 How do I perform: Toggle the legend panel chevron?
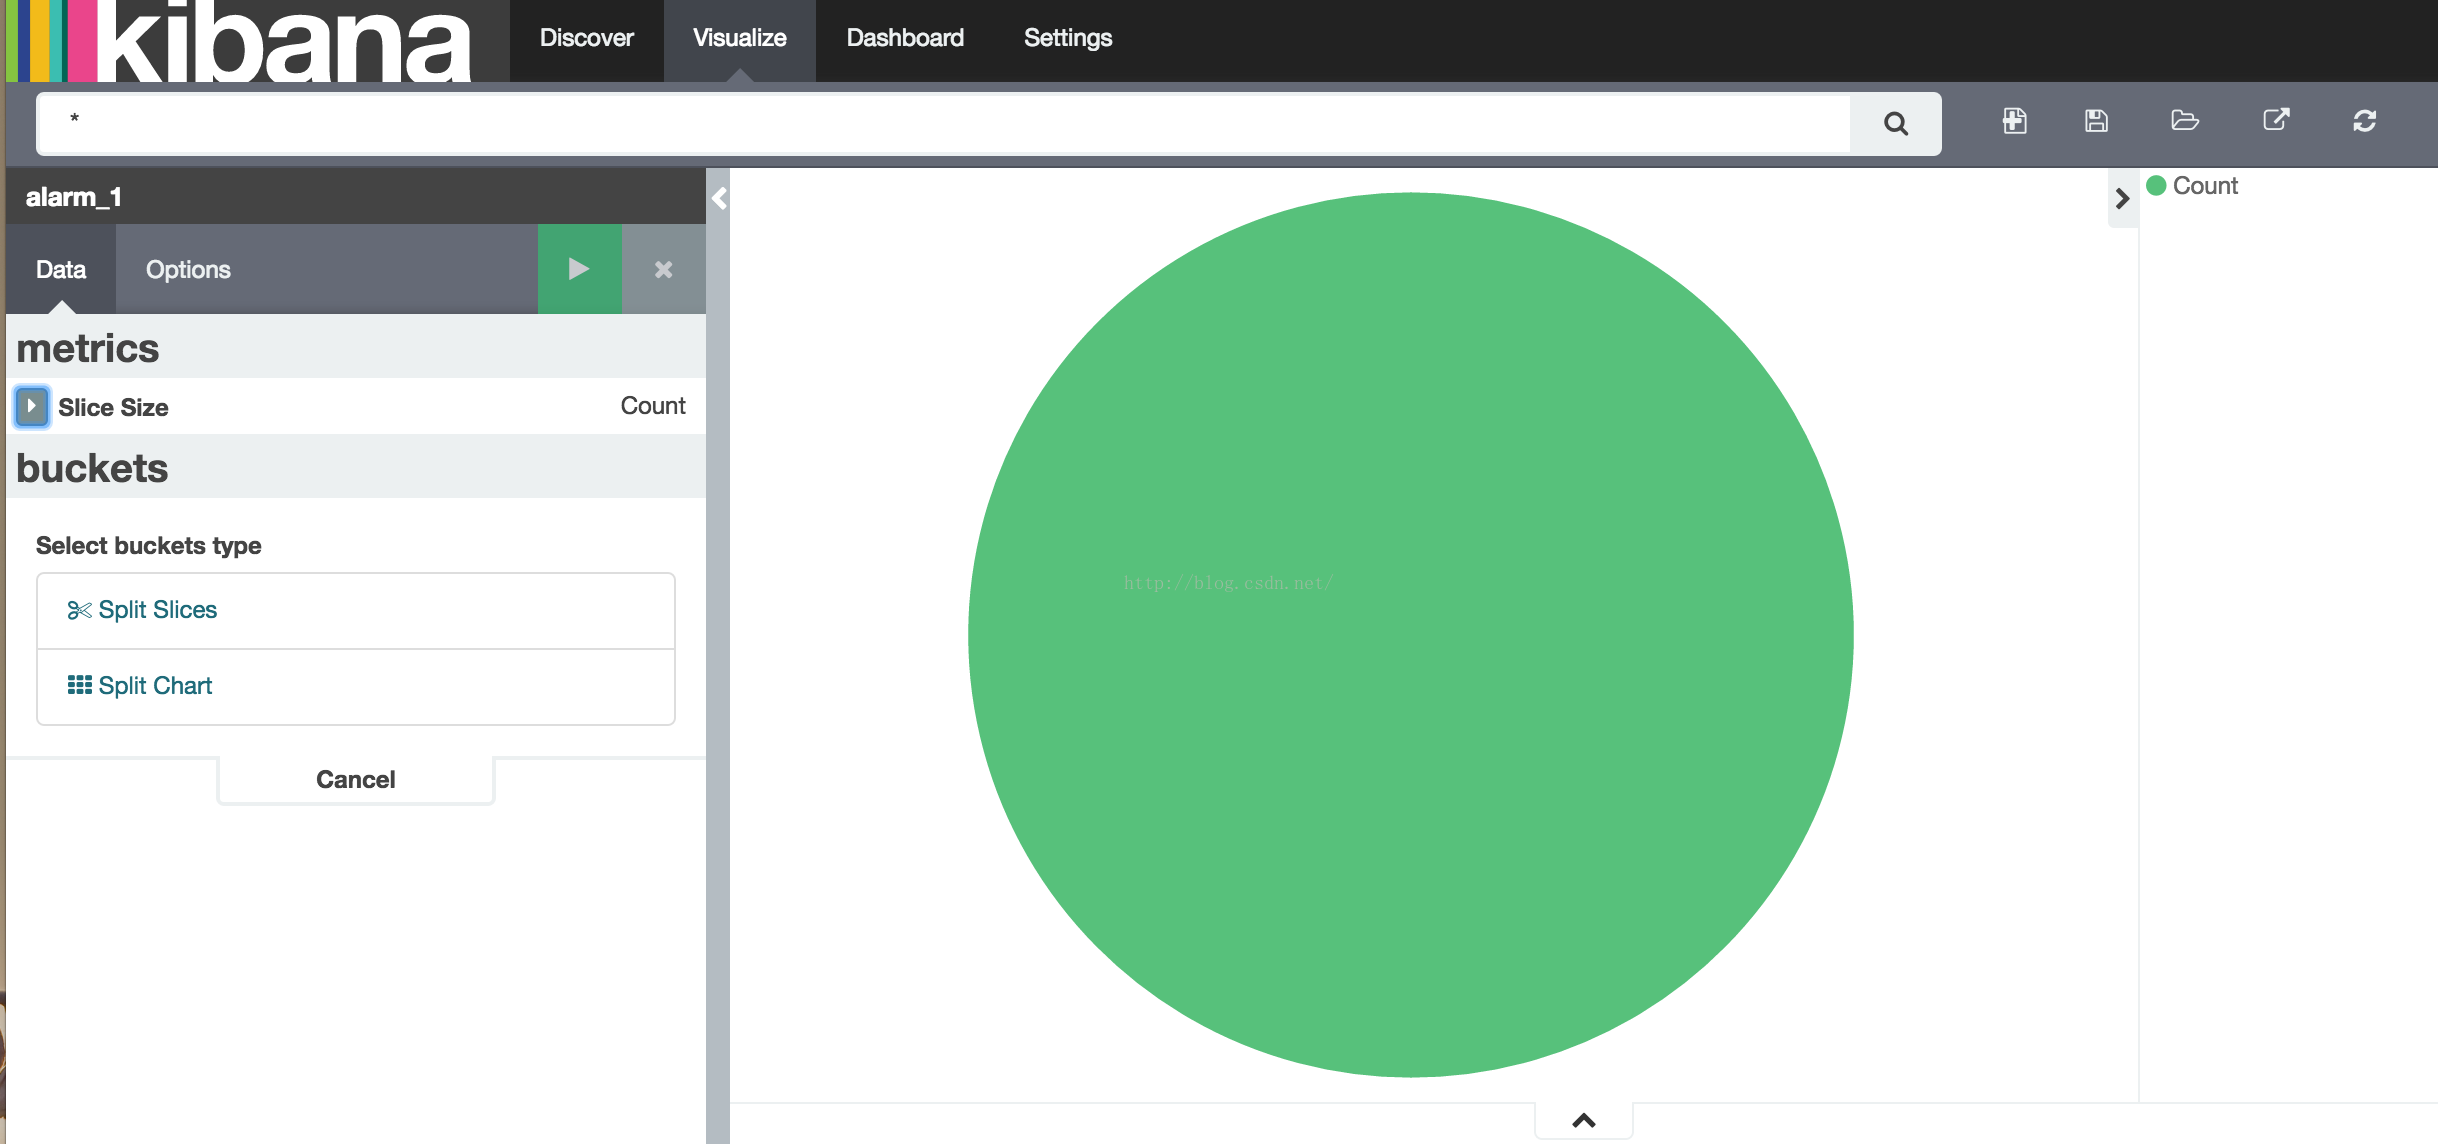pyautogui.click(x=2122, y=199)
